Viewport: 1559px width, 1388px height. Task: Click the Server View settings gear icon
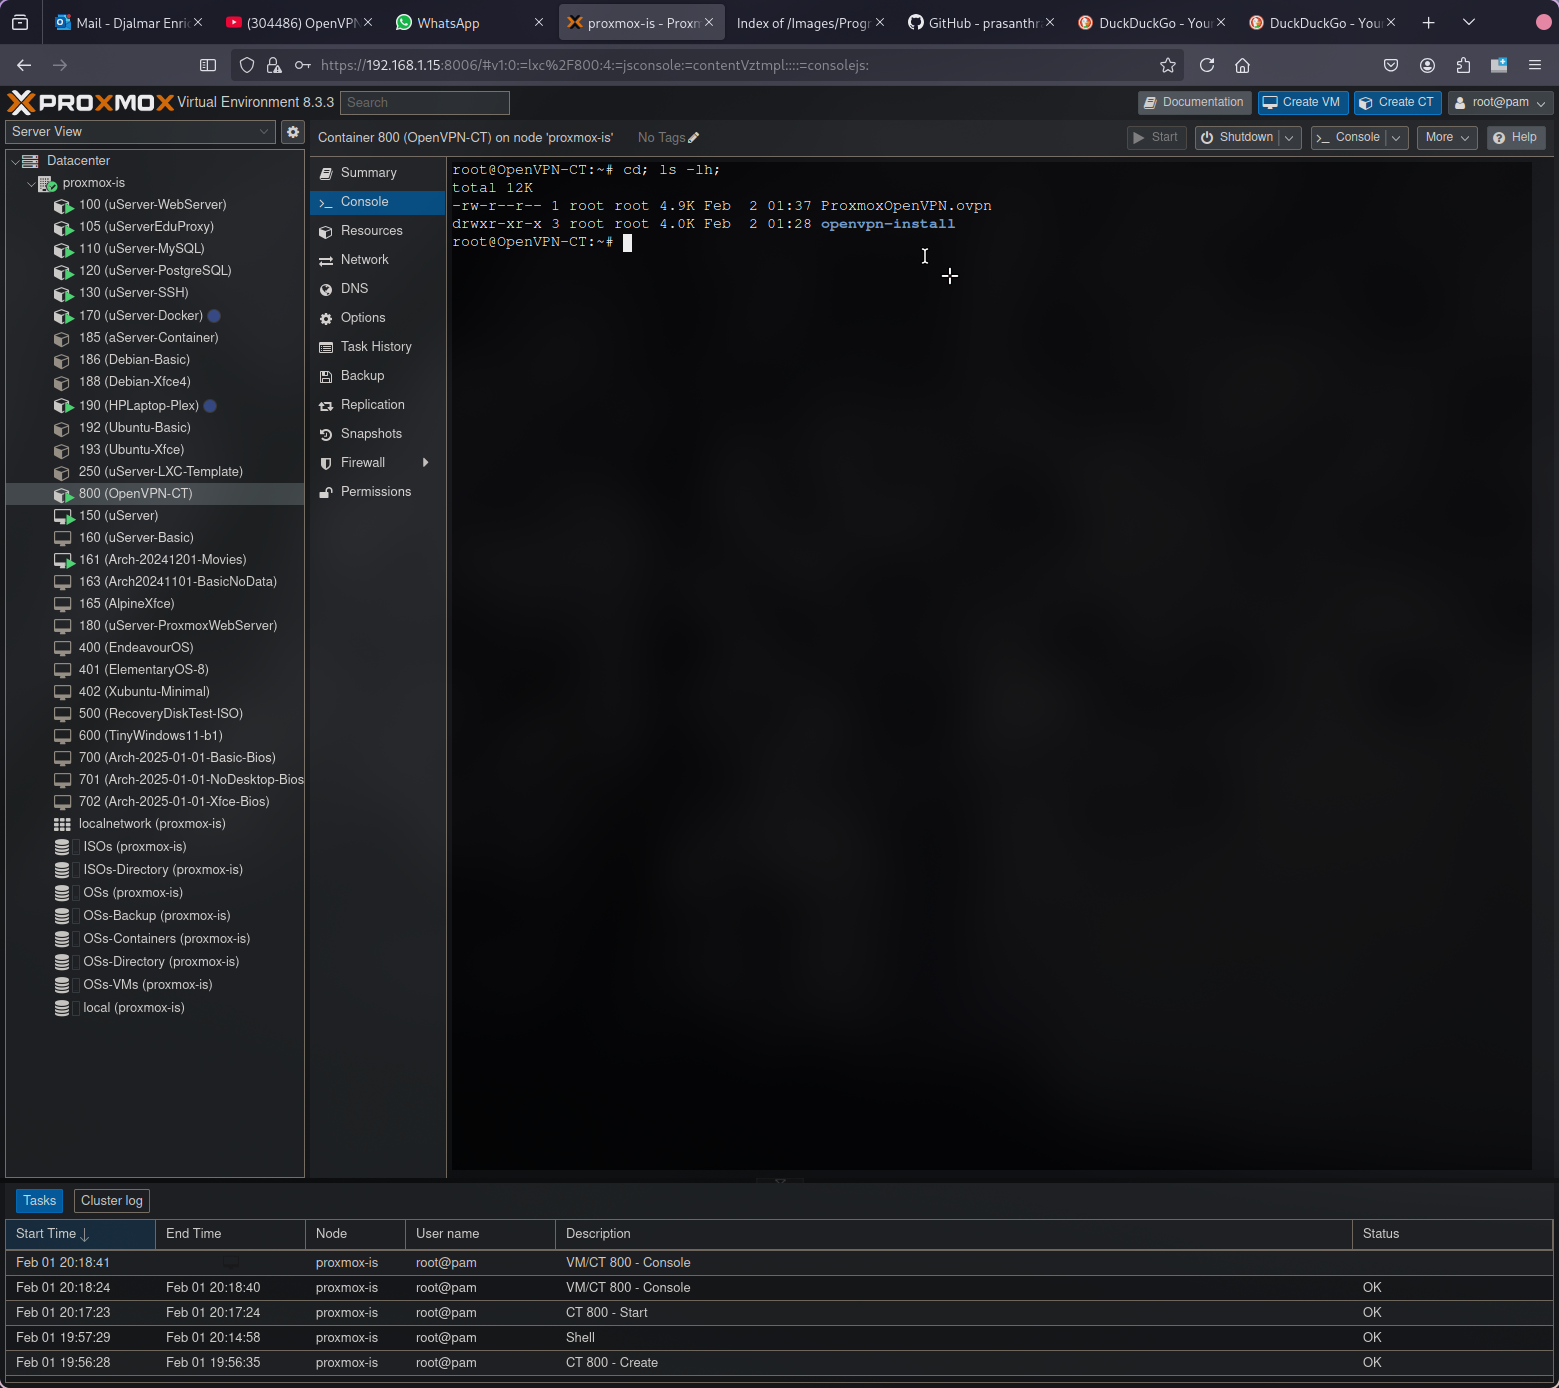click(293, 132)
